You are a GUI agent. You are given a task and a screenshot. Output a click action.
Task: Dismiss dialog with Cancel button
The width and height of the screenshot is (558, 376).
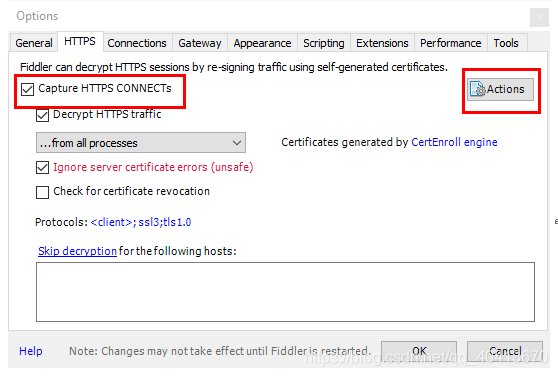[x=505, y=351]
